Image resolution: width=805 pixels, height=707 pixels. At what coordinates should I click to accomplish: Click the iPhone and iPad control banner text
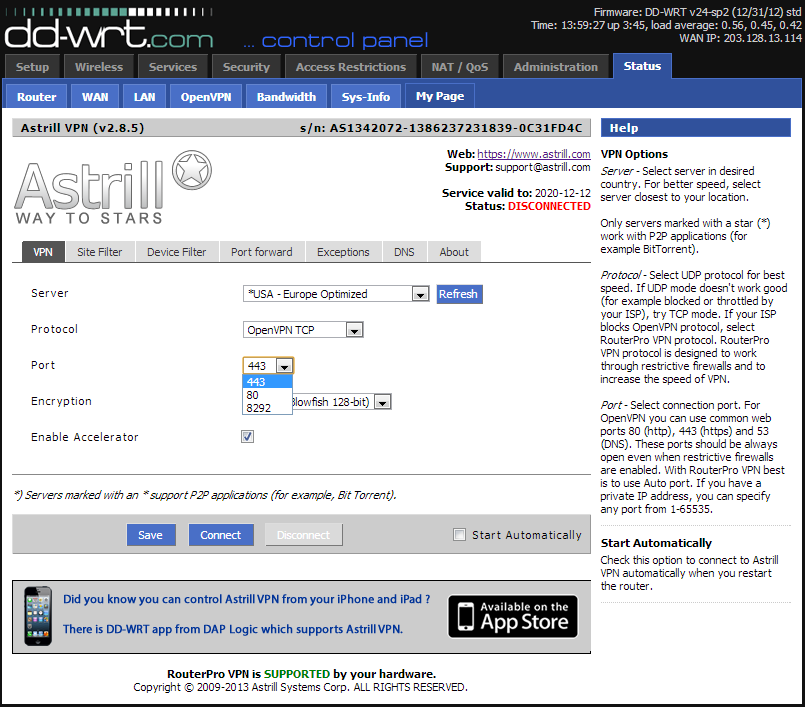tap(246, 599)
